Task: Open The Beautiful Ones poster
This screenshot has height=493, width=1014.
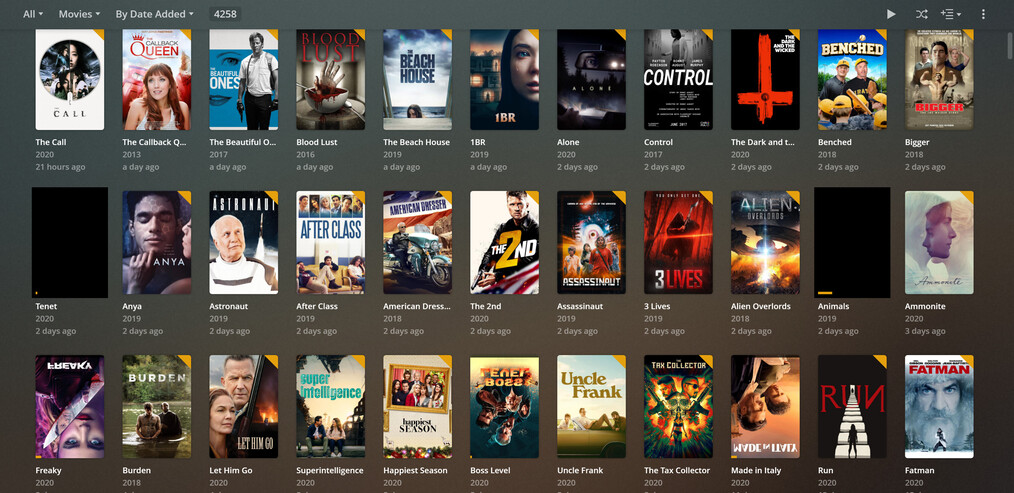Action: pyautogui.click(x=243, y=80)
